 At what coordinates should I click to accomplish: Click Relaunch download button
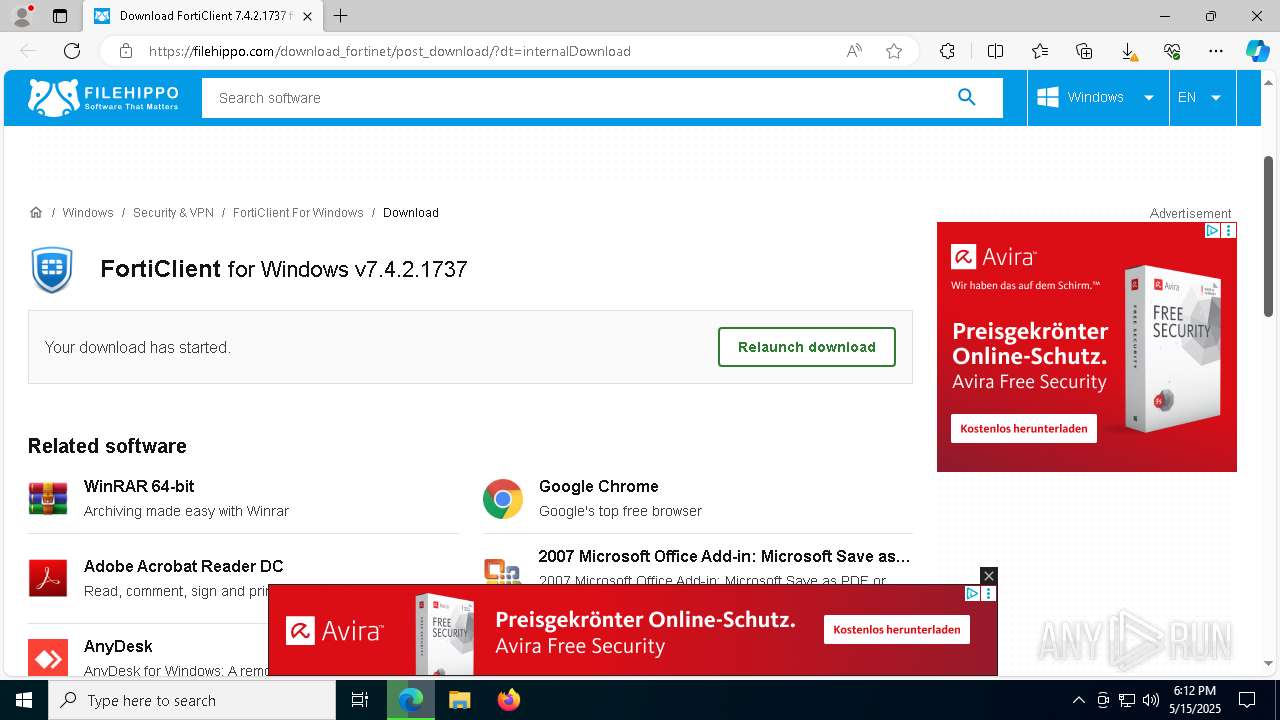coord(807,347)
